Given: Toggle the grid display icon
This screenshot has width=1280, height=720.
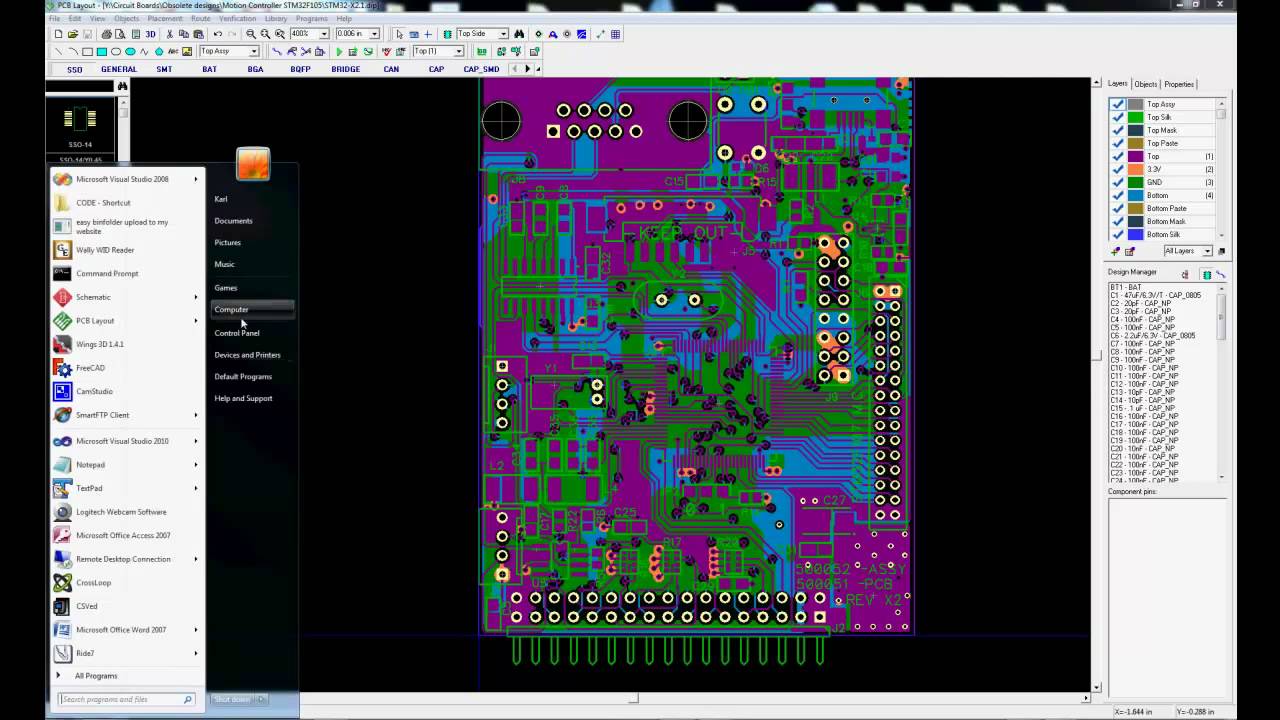Looking at the screenshot, I should click(615, 34).
